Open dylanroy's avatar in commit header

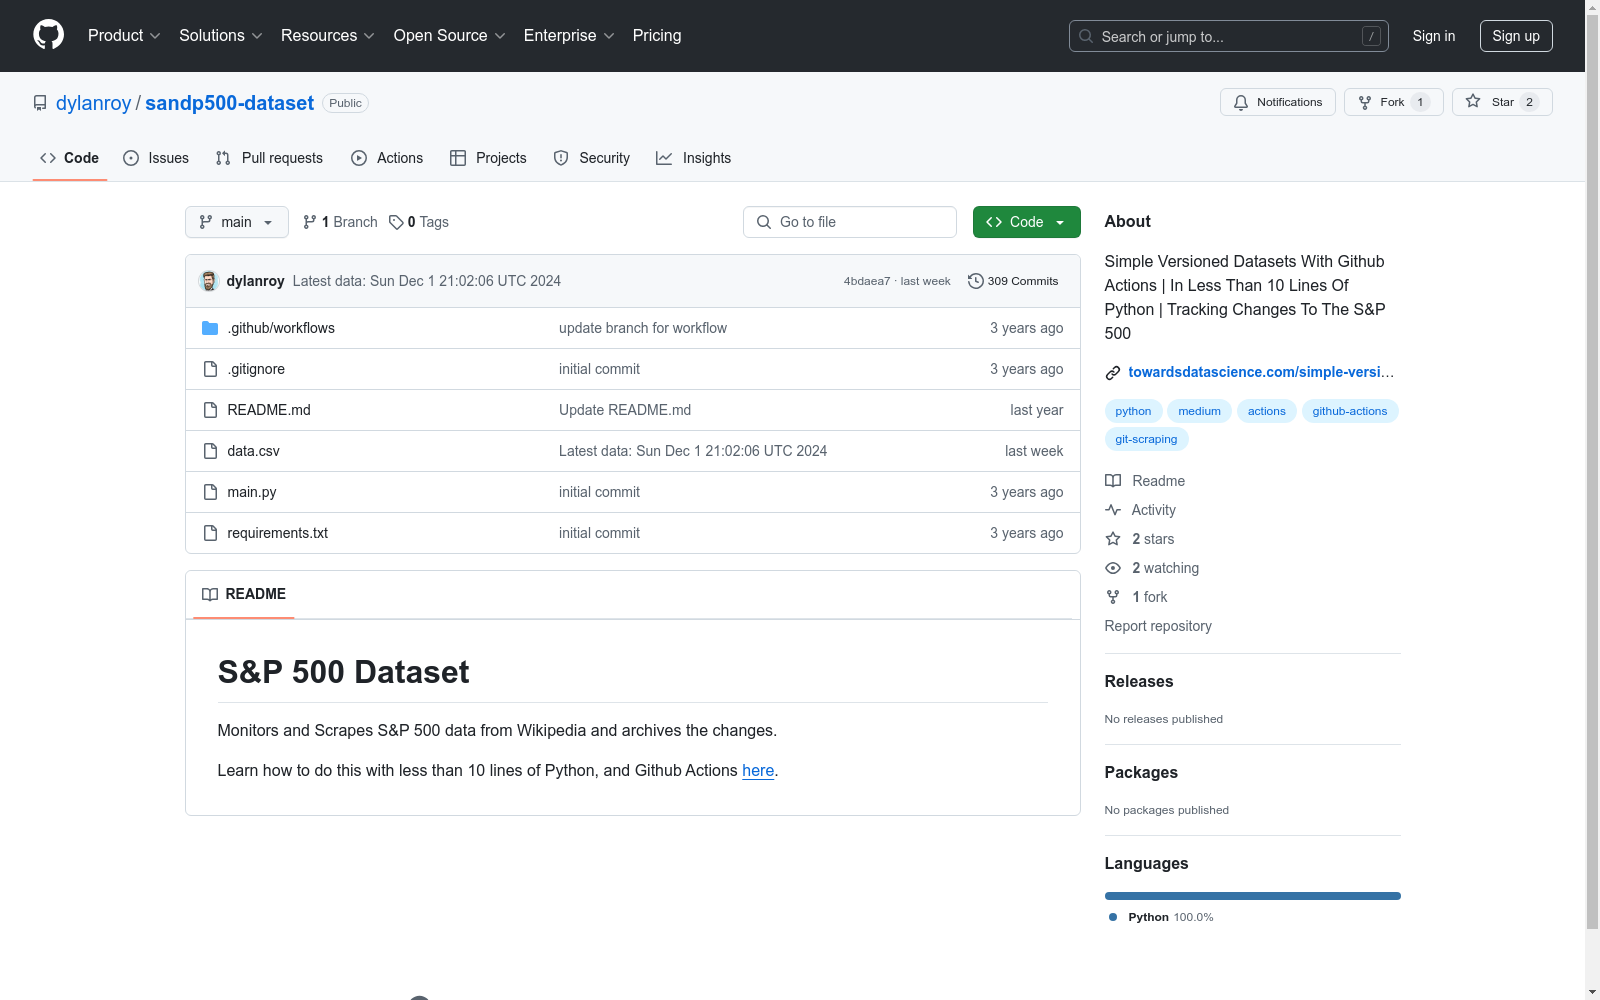click(209, 281)
